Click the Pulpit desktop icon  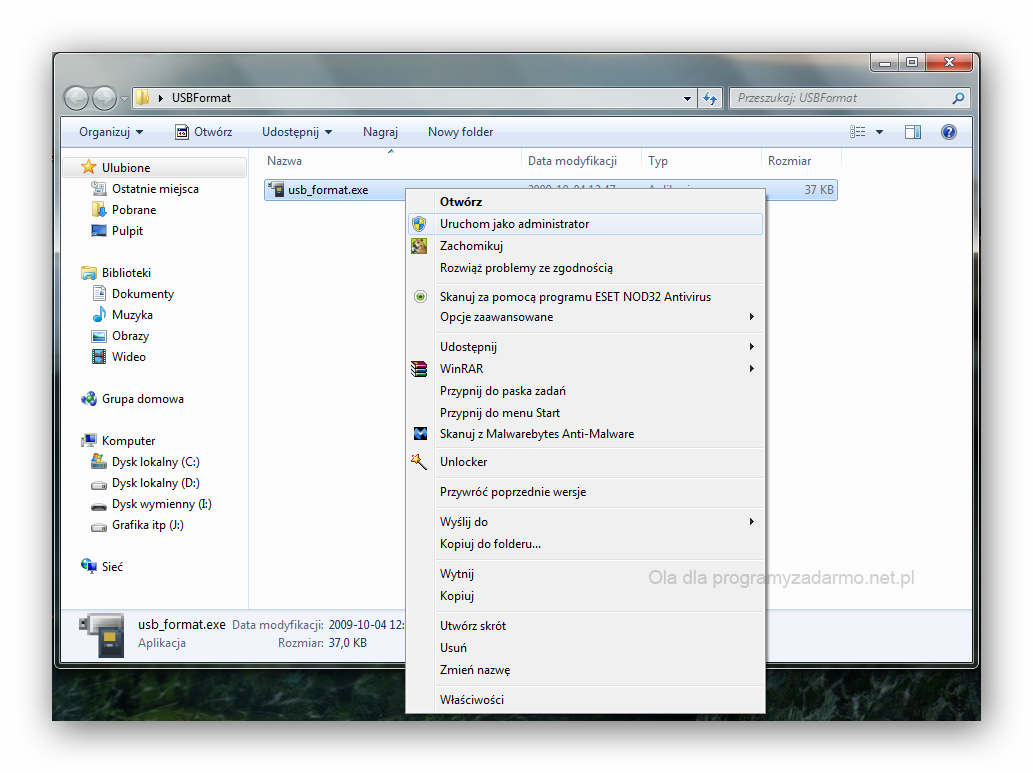tap(99, 231)
